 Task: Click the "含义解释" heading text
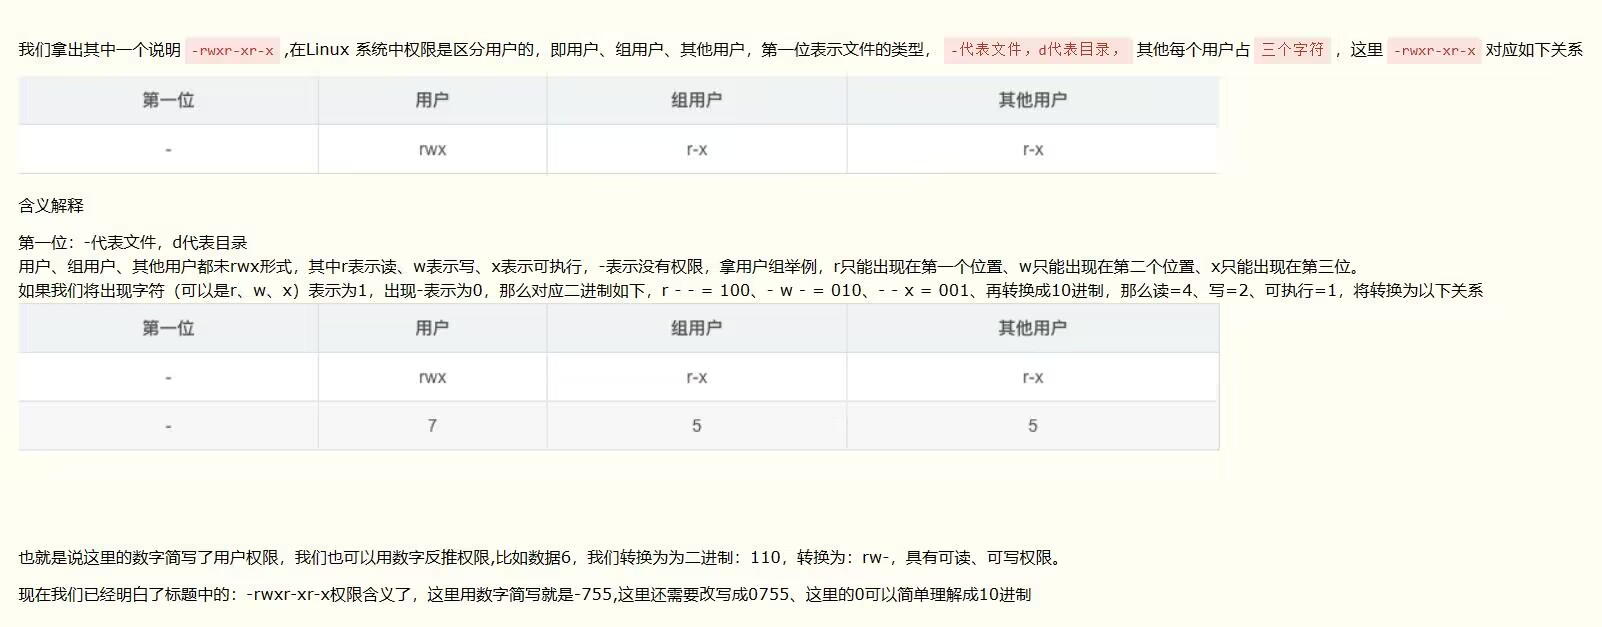pos(51,206)
